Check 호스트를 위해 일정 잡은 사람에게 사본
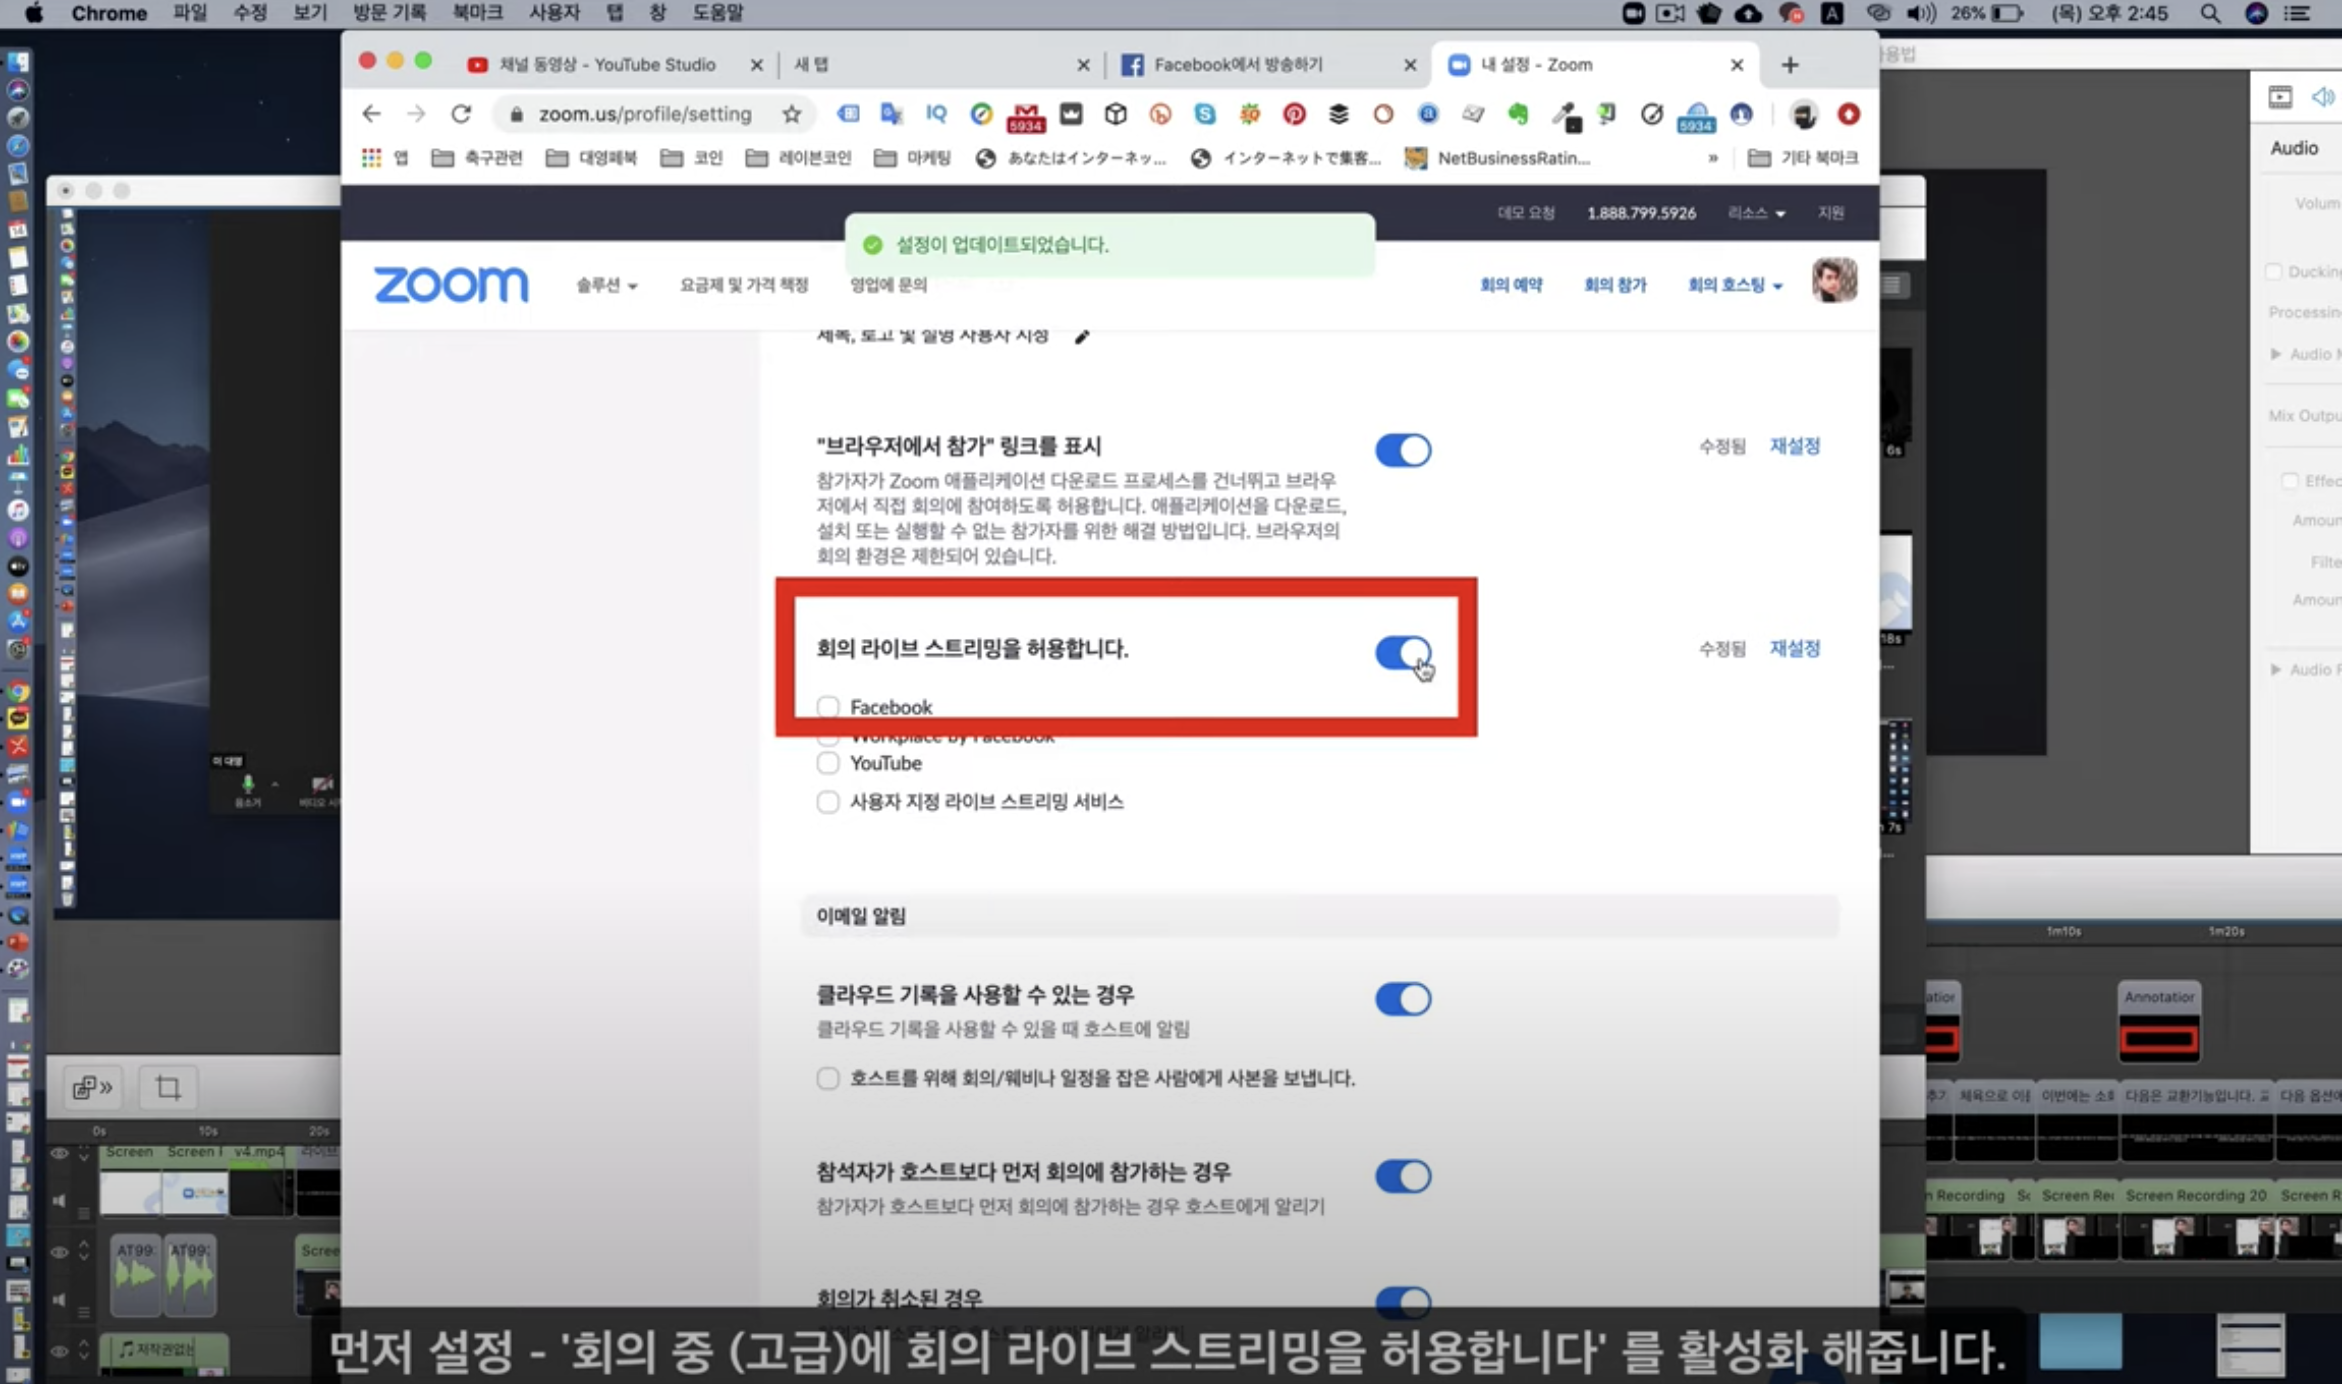Image resolution: width=2342 pixels, height=1384 pixels. pyautogui.click(x=827, y=1078)
